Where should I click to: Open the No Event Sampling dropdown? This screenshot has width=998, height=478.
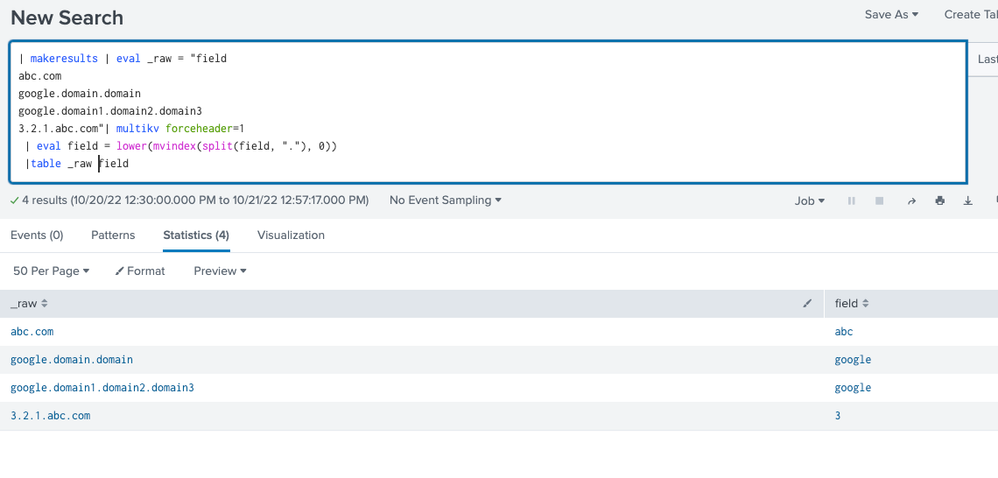(445, 200)
